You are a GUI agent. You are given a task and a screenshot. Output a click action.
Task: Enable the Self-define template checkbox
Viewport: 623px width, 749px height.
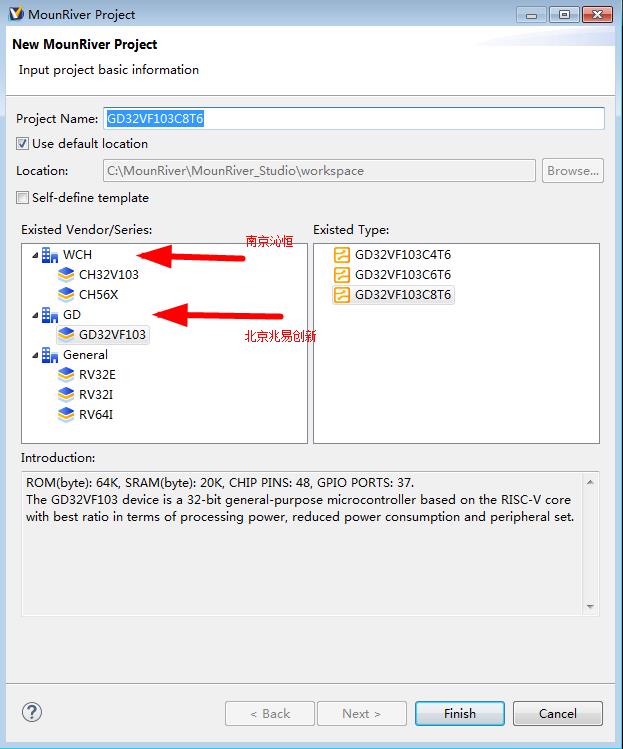click(x=22, y=198)
